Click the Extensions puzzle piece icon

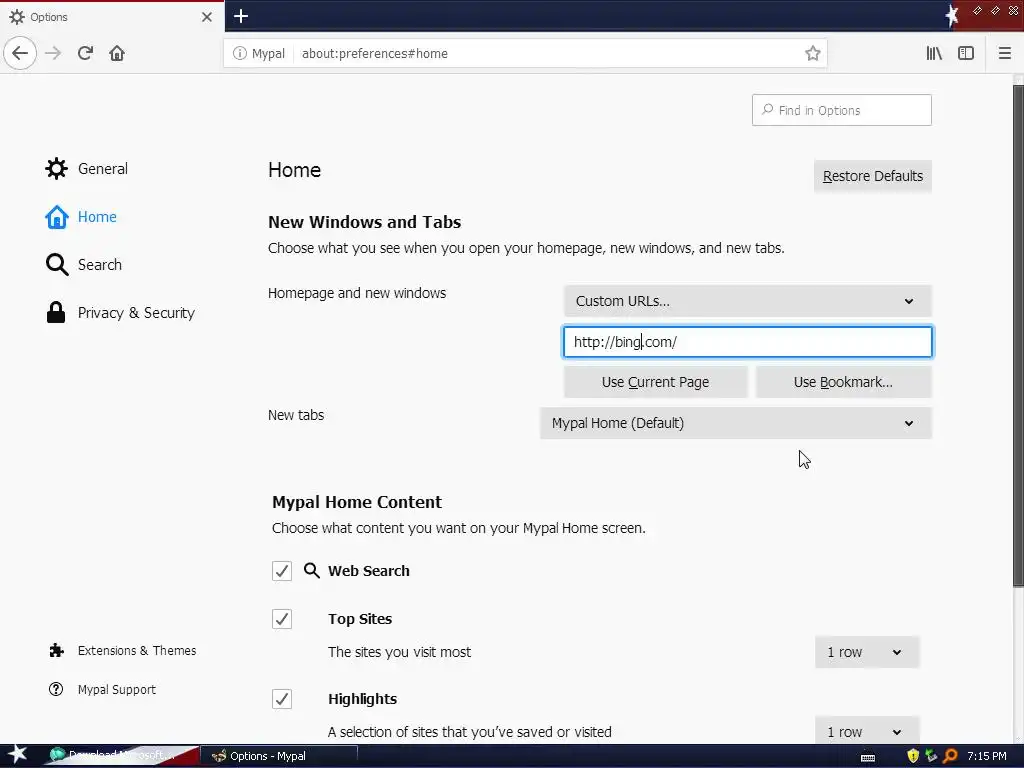pos(57,650)
